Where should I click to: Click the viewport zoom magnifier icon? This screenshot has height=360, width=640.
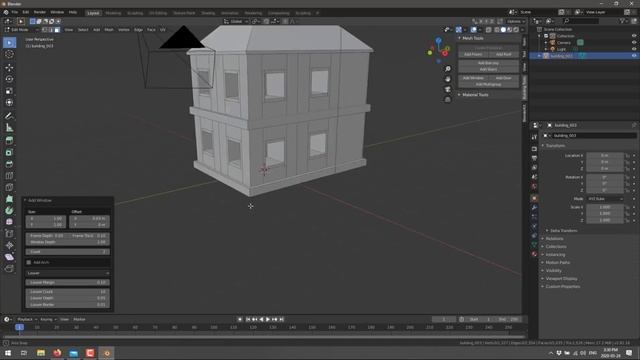pyautogui.click(x=448, y=69)
